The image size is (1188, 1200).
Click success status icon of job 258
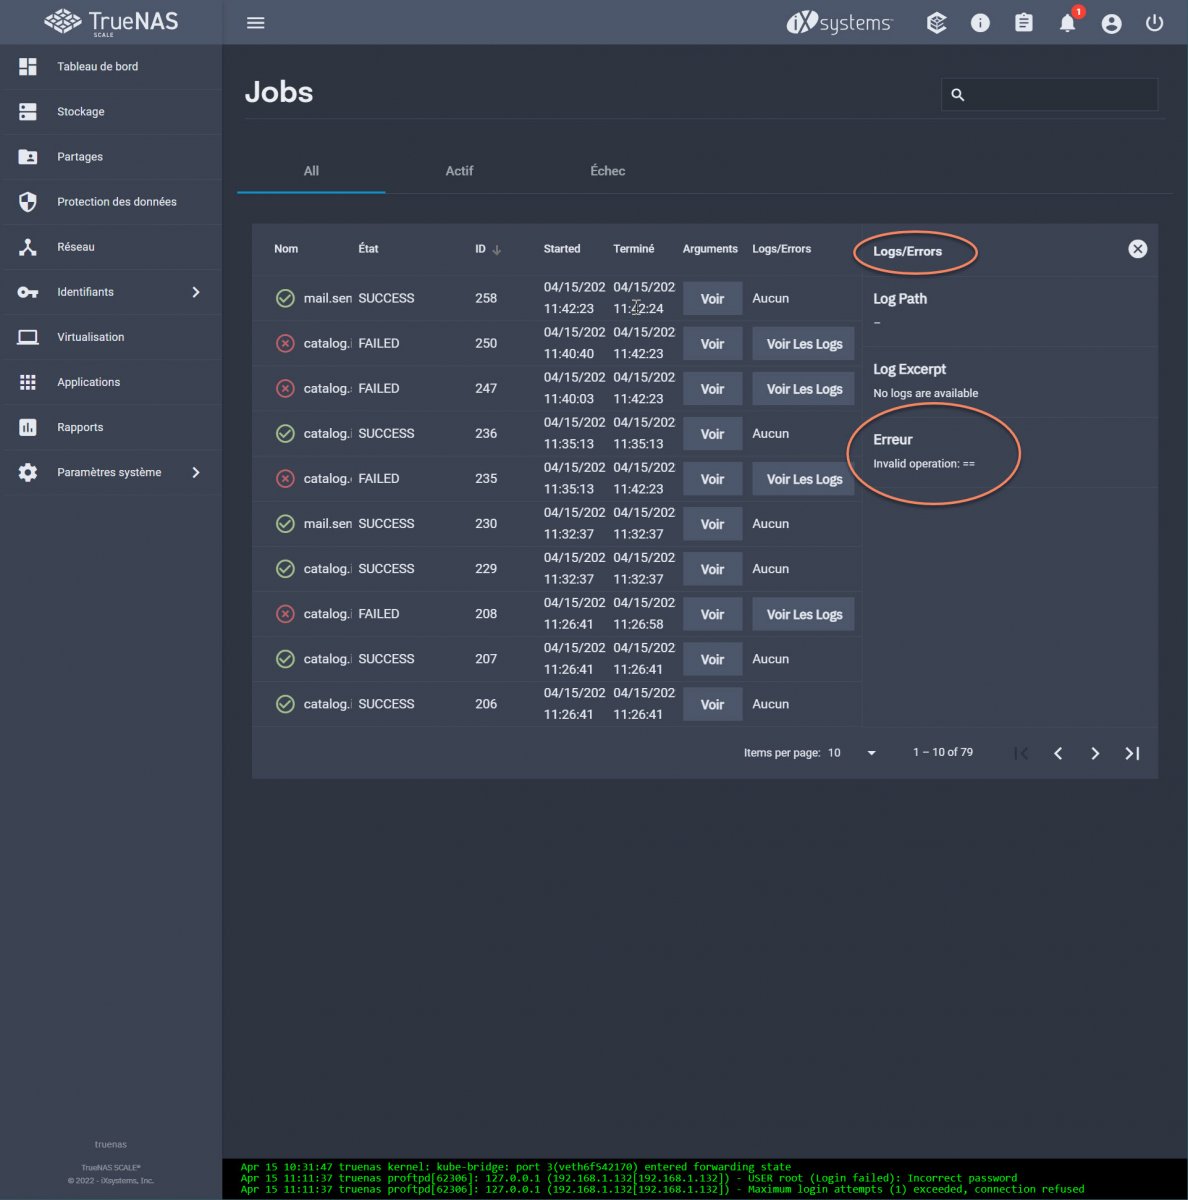[x=285, y=298]
